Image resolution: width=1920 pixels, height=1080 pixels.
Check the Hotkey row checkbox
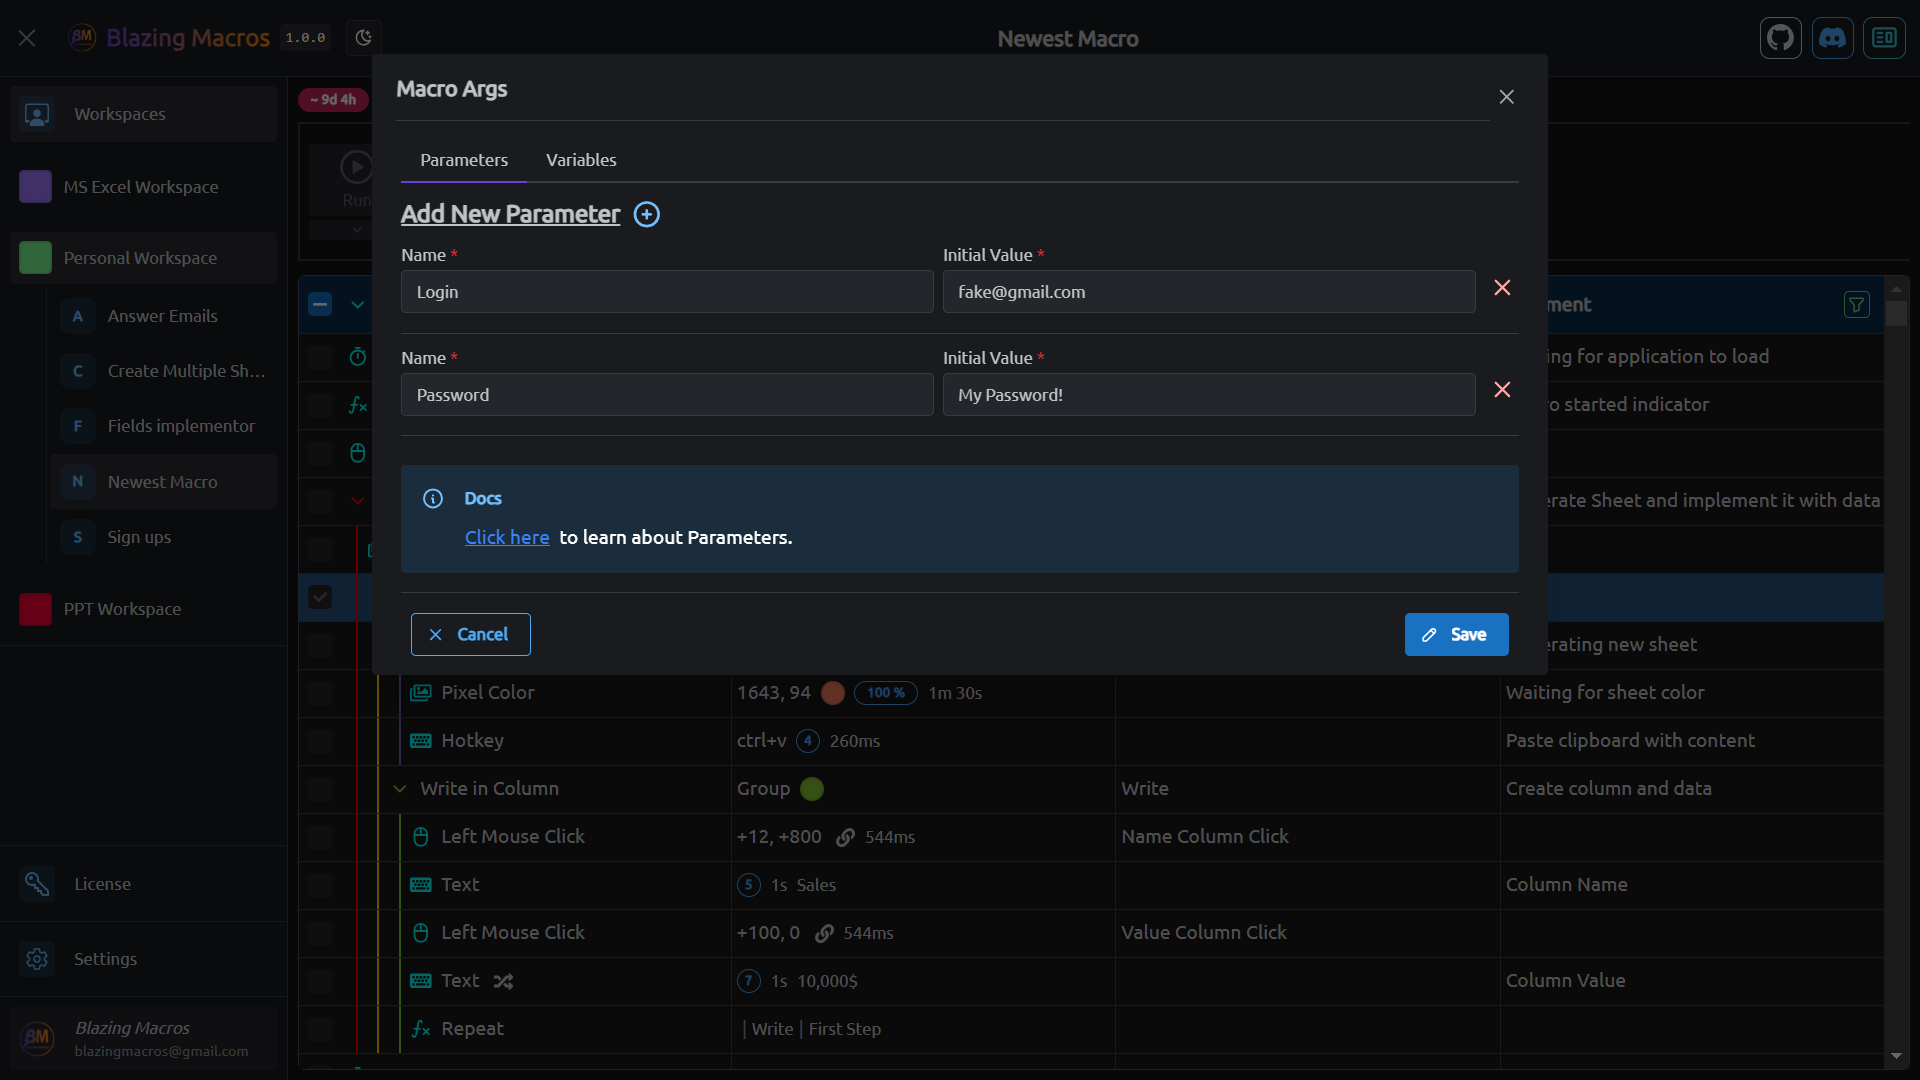coord(320,741)
